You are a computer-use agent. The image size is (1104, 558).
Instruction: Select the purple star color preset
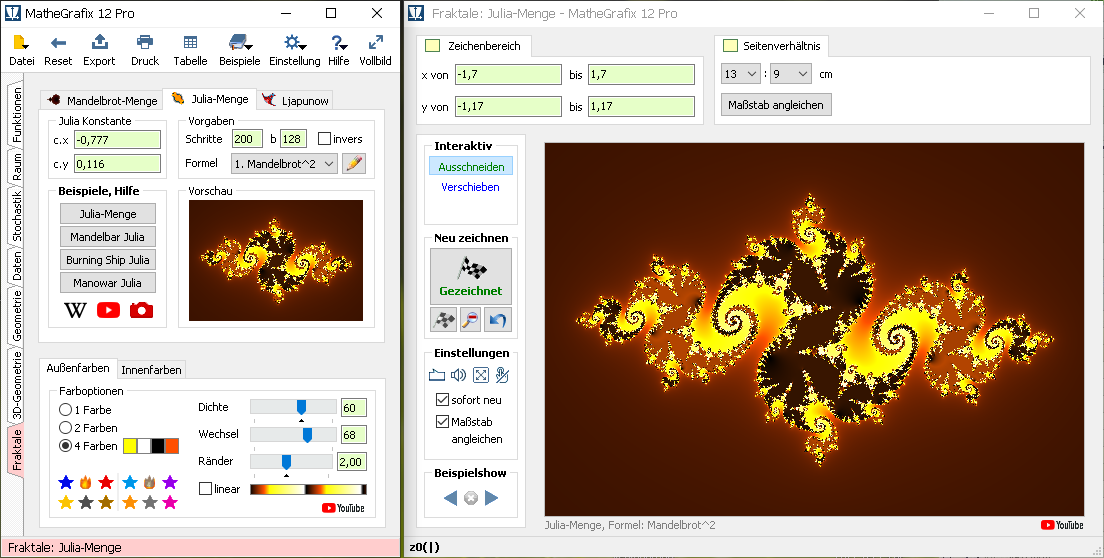coord(170,483)
